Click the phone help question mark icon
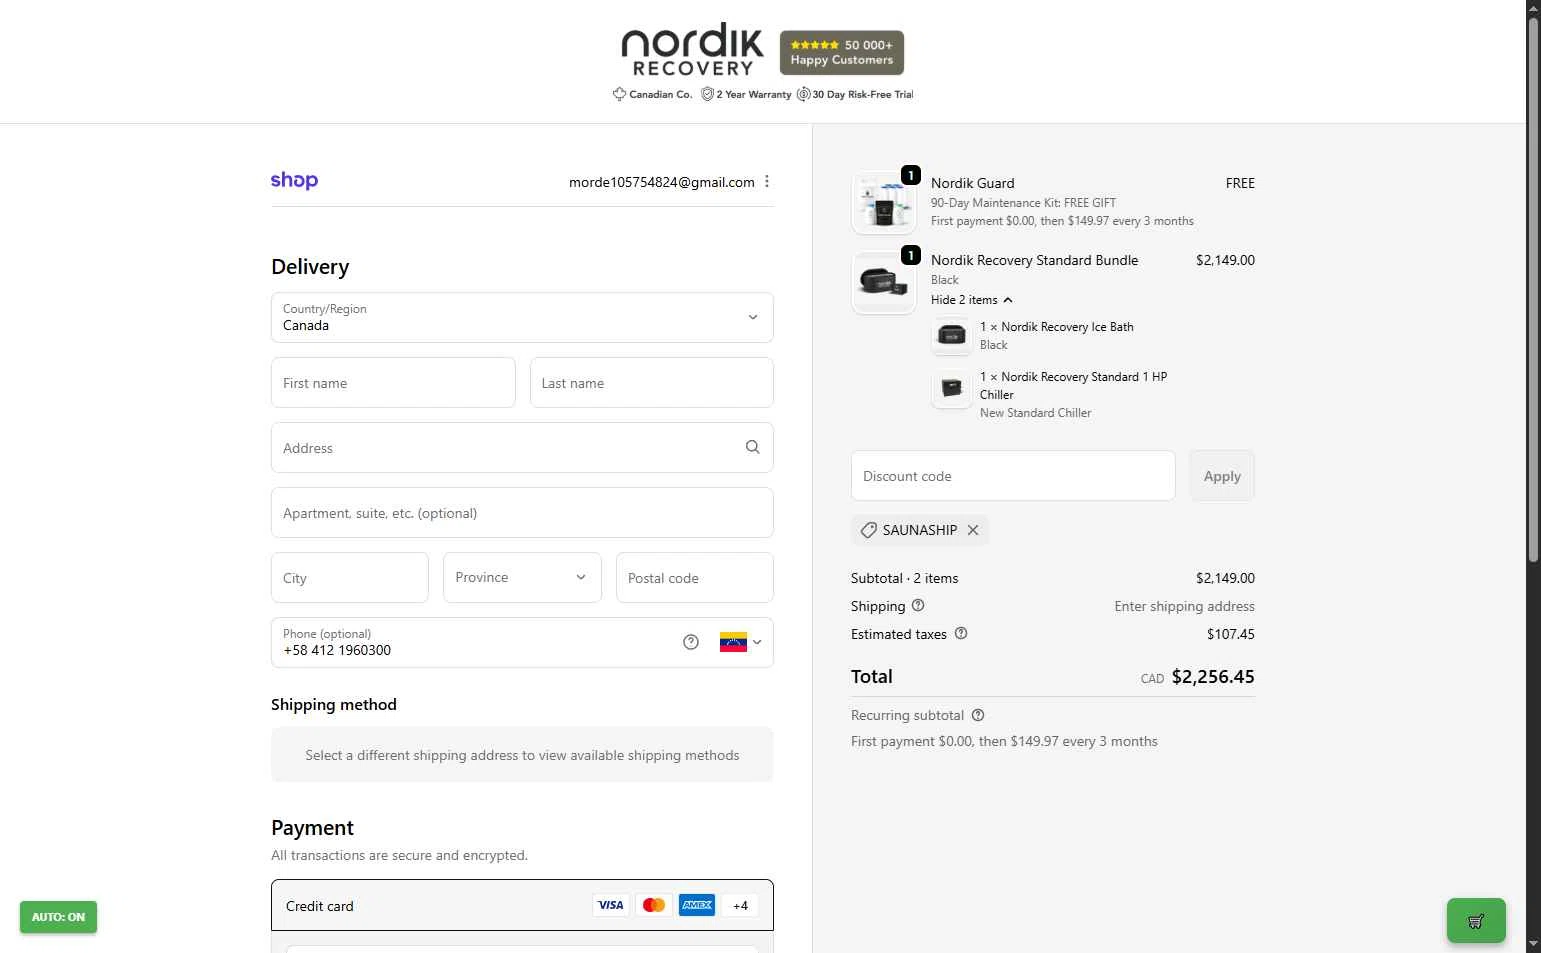The height and width of the screenshot is (953, 1541). point(691,642)
